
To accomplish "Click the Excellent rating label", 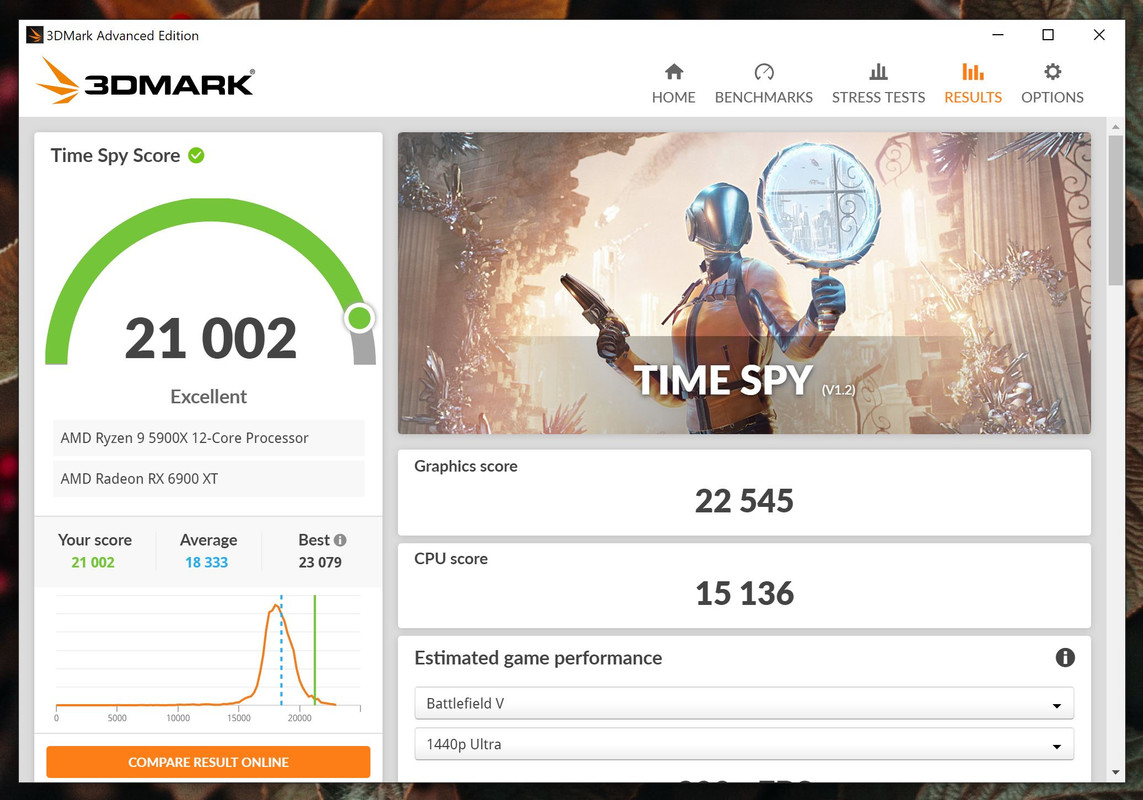I will pyautogui.click(x=208, y=397).
